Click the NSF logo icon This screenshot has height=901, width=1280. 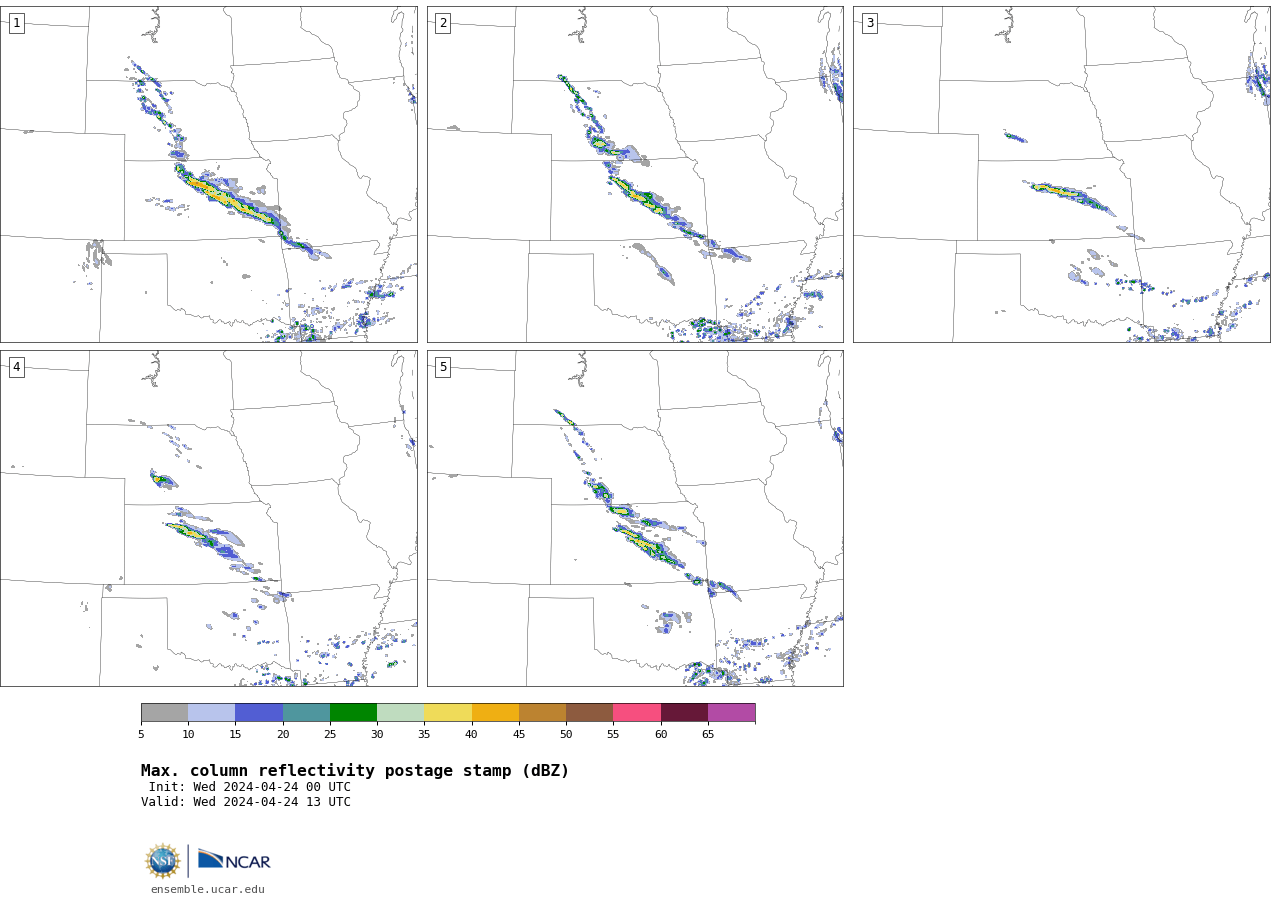163,861
